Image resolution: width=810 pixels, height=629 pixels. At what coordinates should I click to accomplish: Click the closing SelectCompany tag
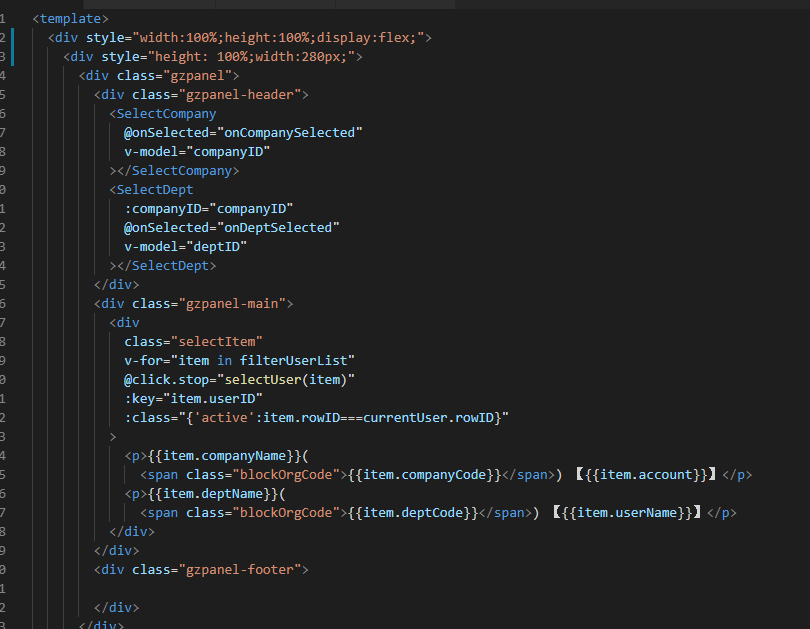178,171
